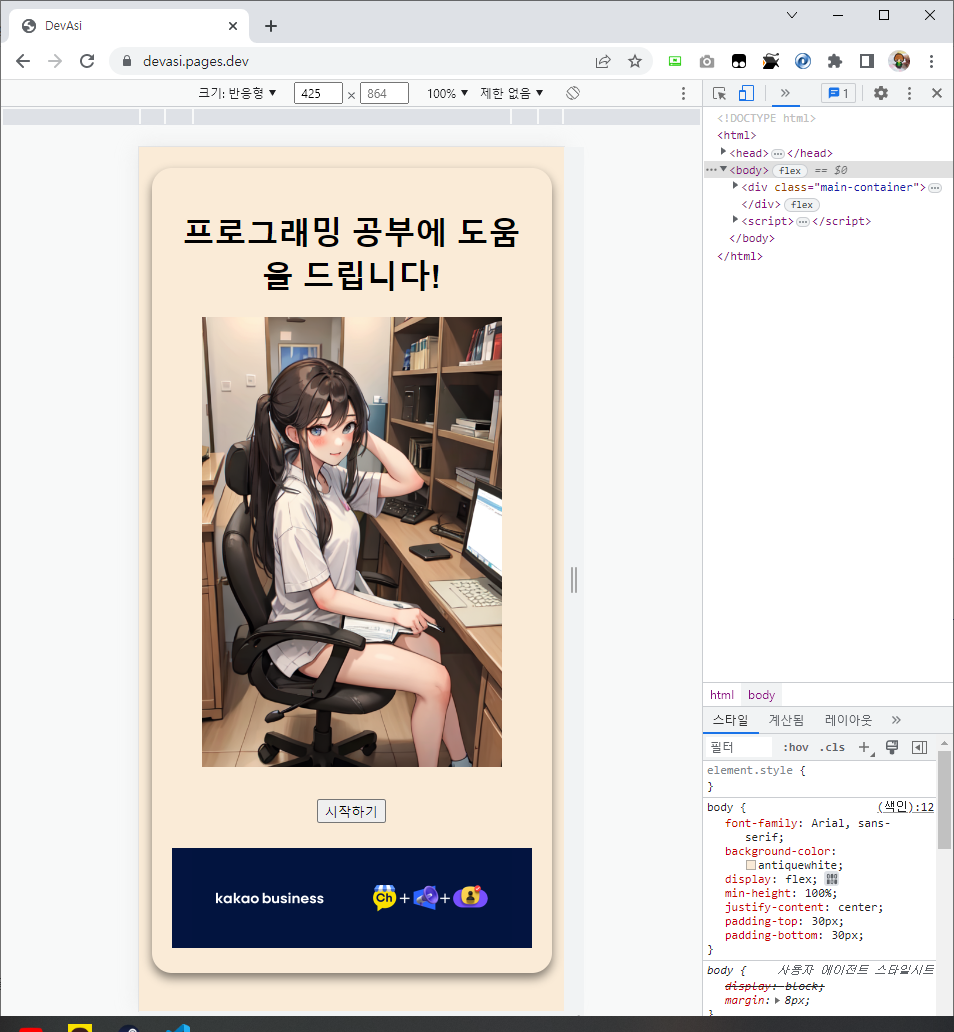Reload the devasi.pages.dev page

tap(87, 61)
